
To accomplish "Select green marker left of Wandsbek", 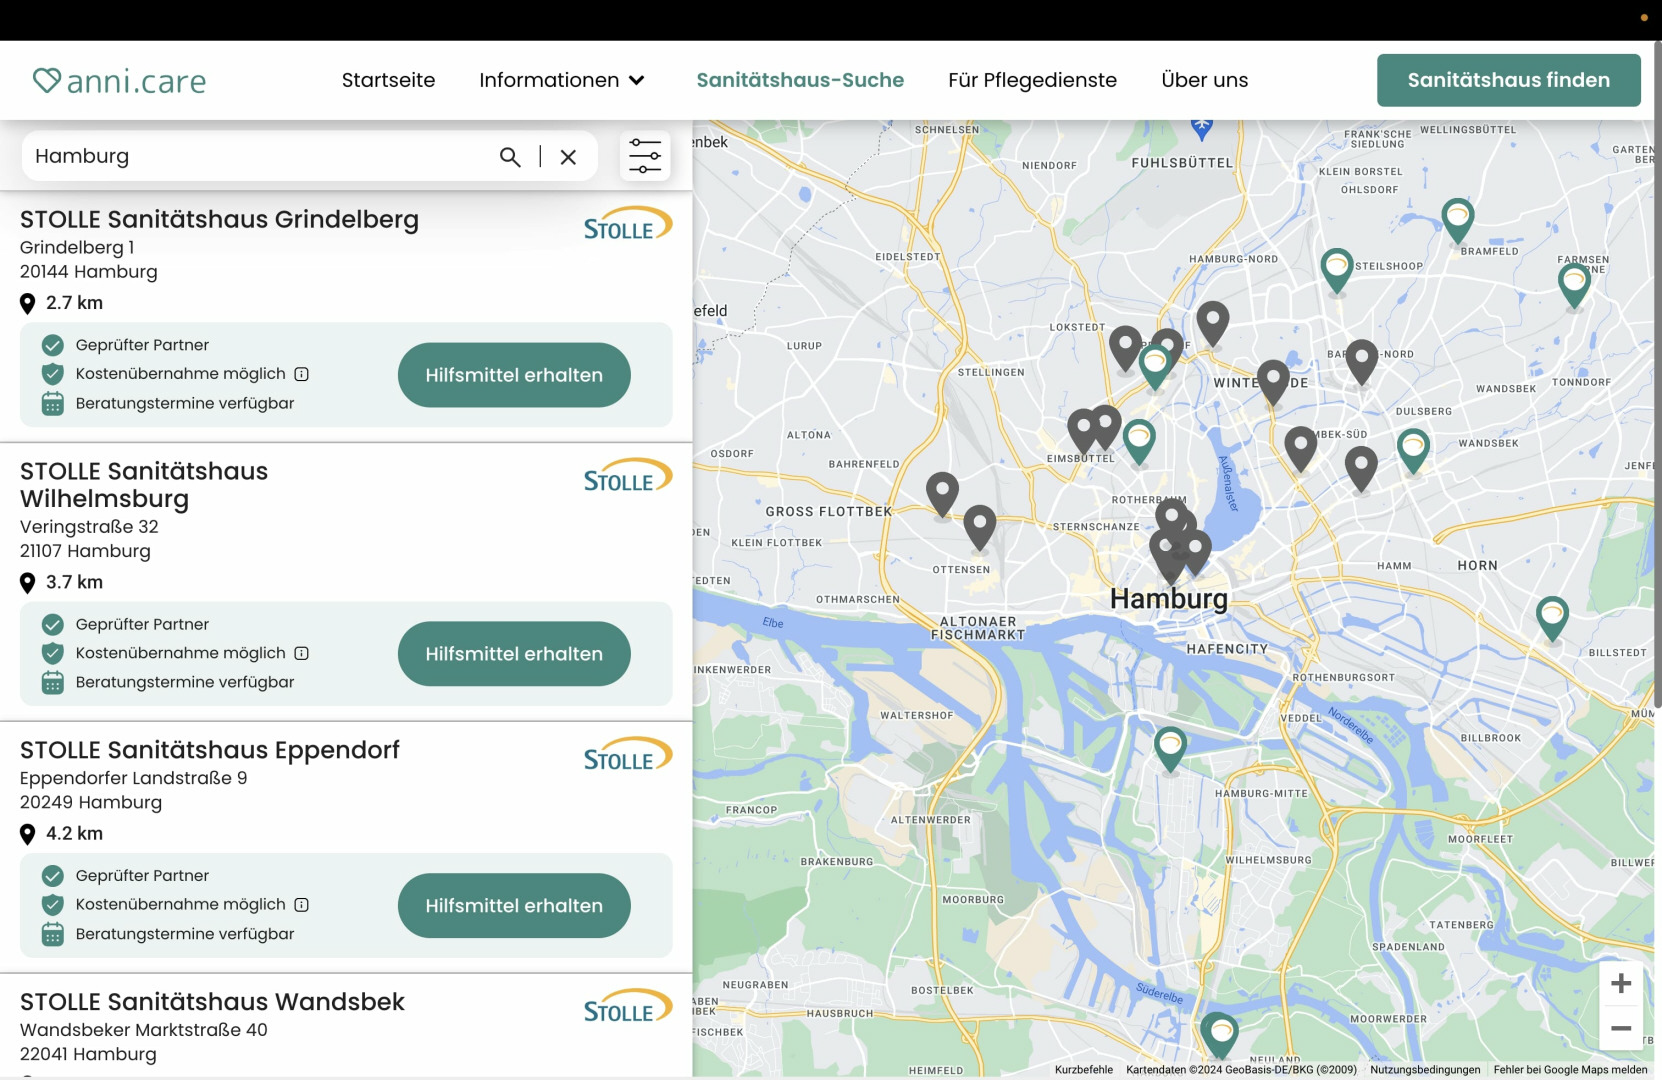I will [x=1413, y=449].
